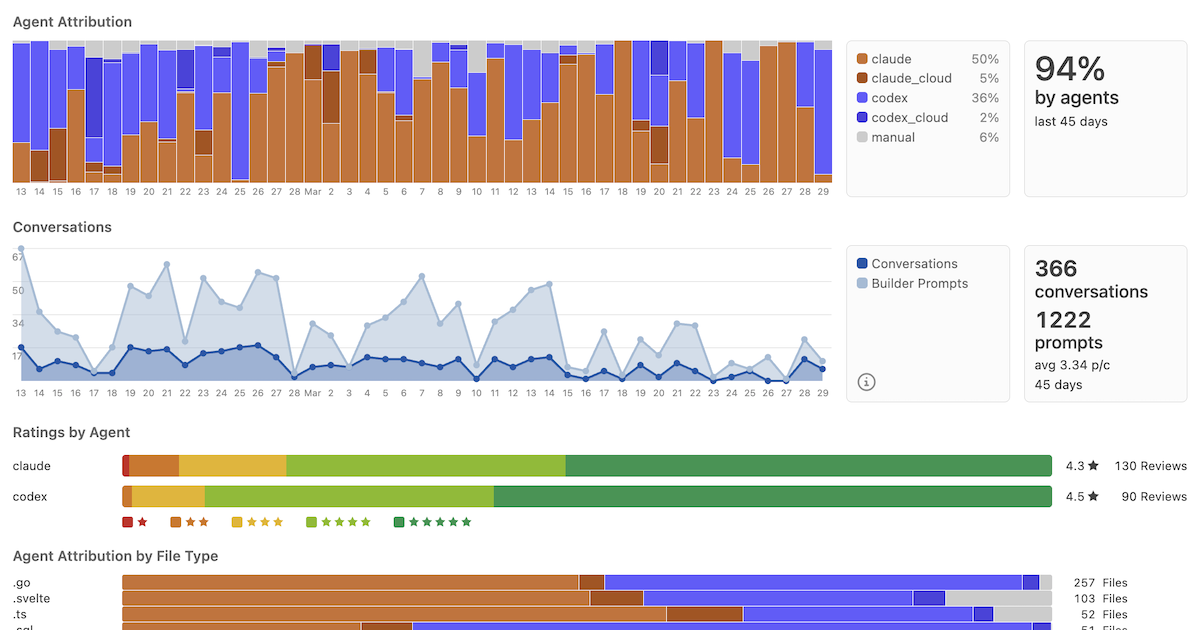Click "Mar" on the Agent Attribution chart axis
The height and width of the screenshot is (630, 1200).
[x=312, y=191]
